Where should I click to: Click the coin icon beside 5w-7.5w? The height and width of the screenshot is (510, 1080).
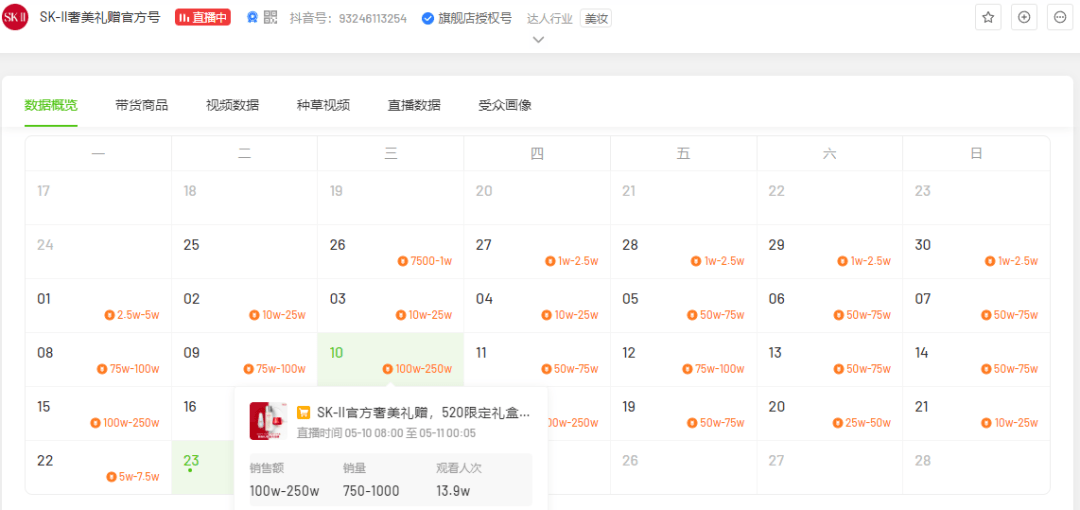(112, 477)
